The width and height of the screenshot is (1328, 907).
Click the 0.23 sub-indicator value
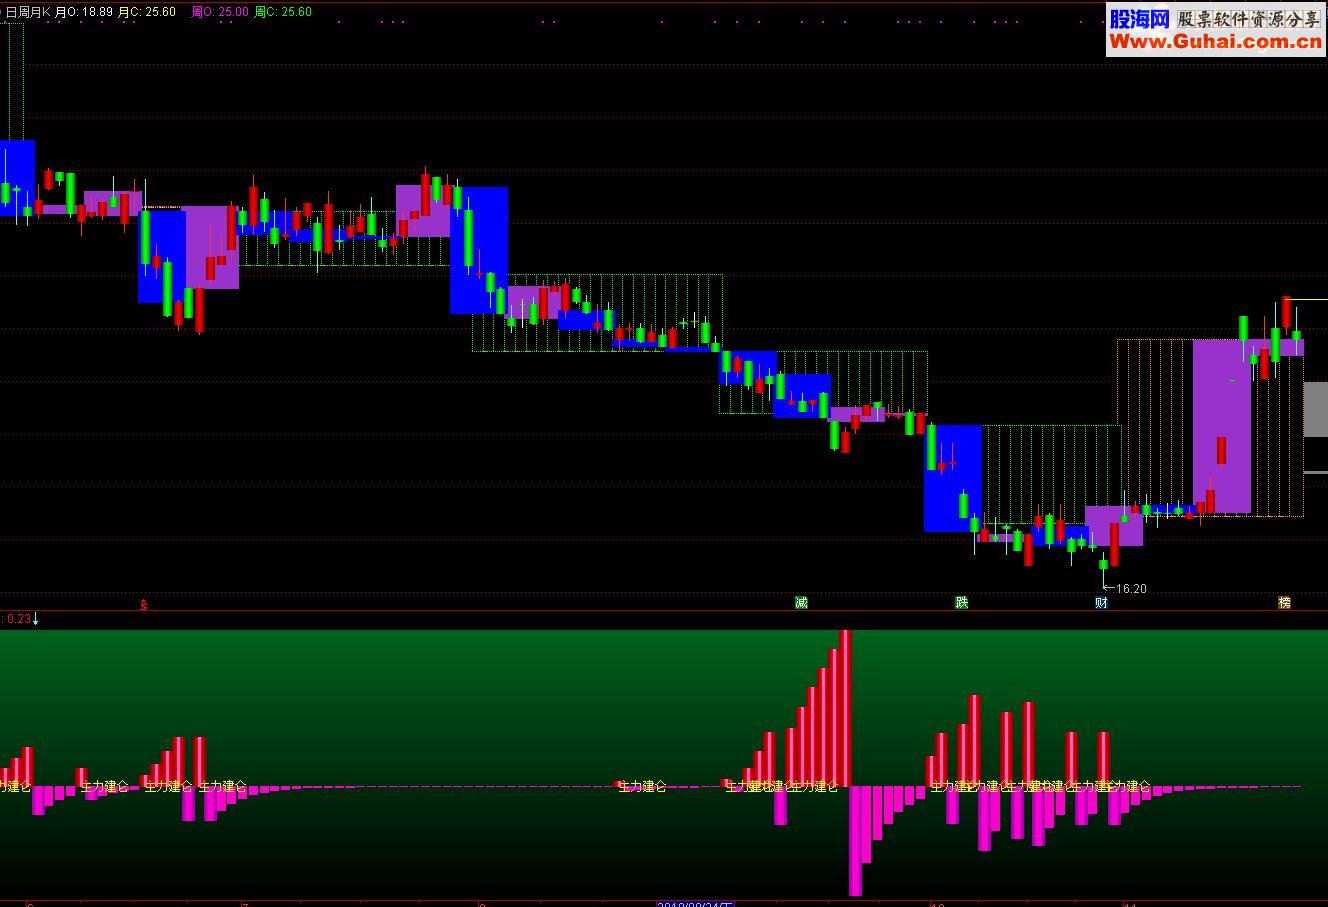pos(18,619)
